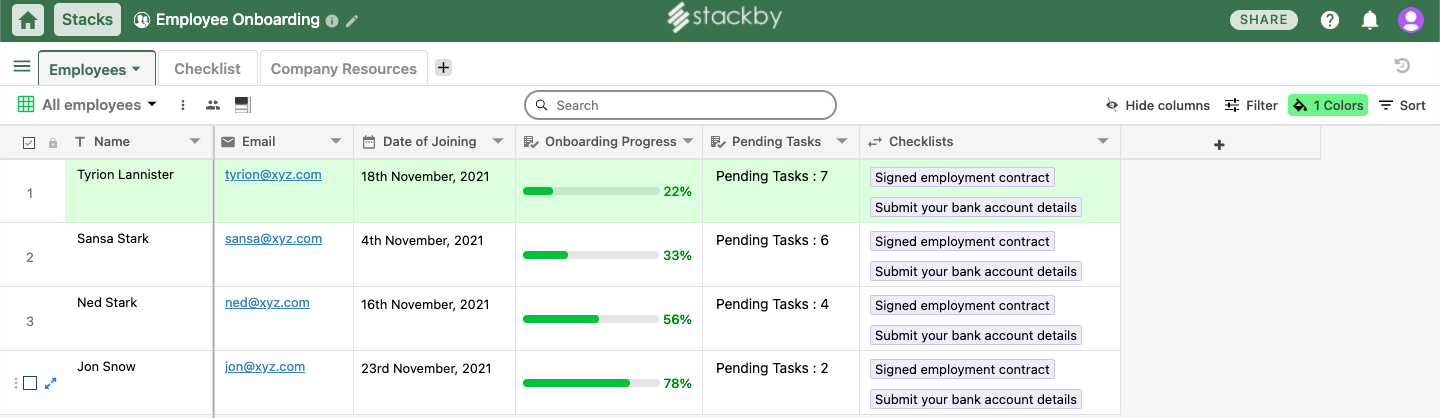Screen dimensions: 1440x418
Task: Open the help question mark icon
Action: click(1330, 20)
